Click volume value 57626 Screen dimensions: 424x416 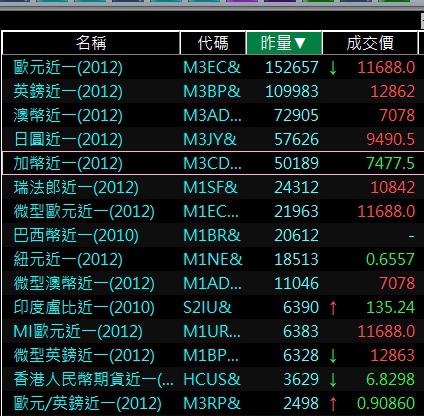coord(296,140)
